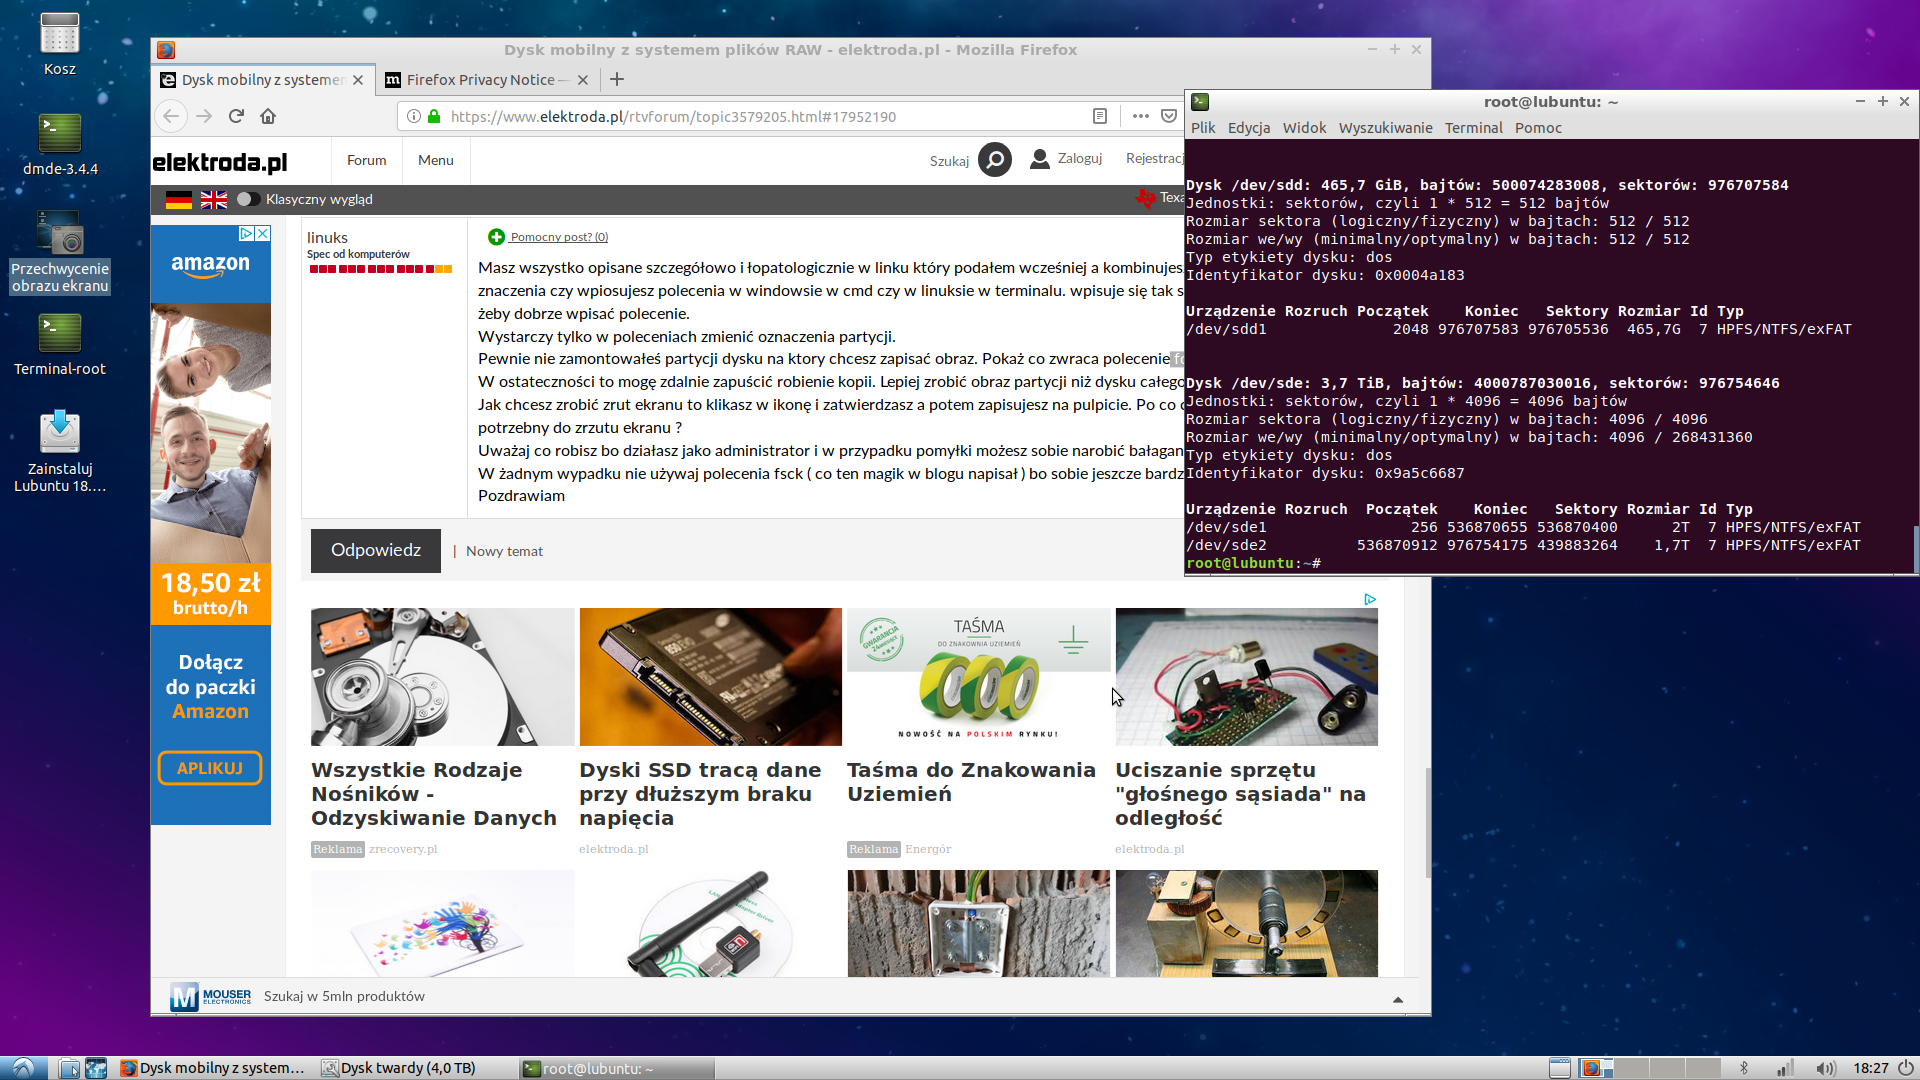Open the Forum navigation item

tap(366, 160)
